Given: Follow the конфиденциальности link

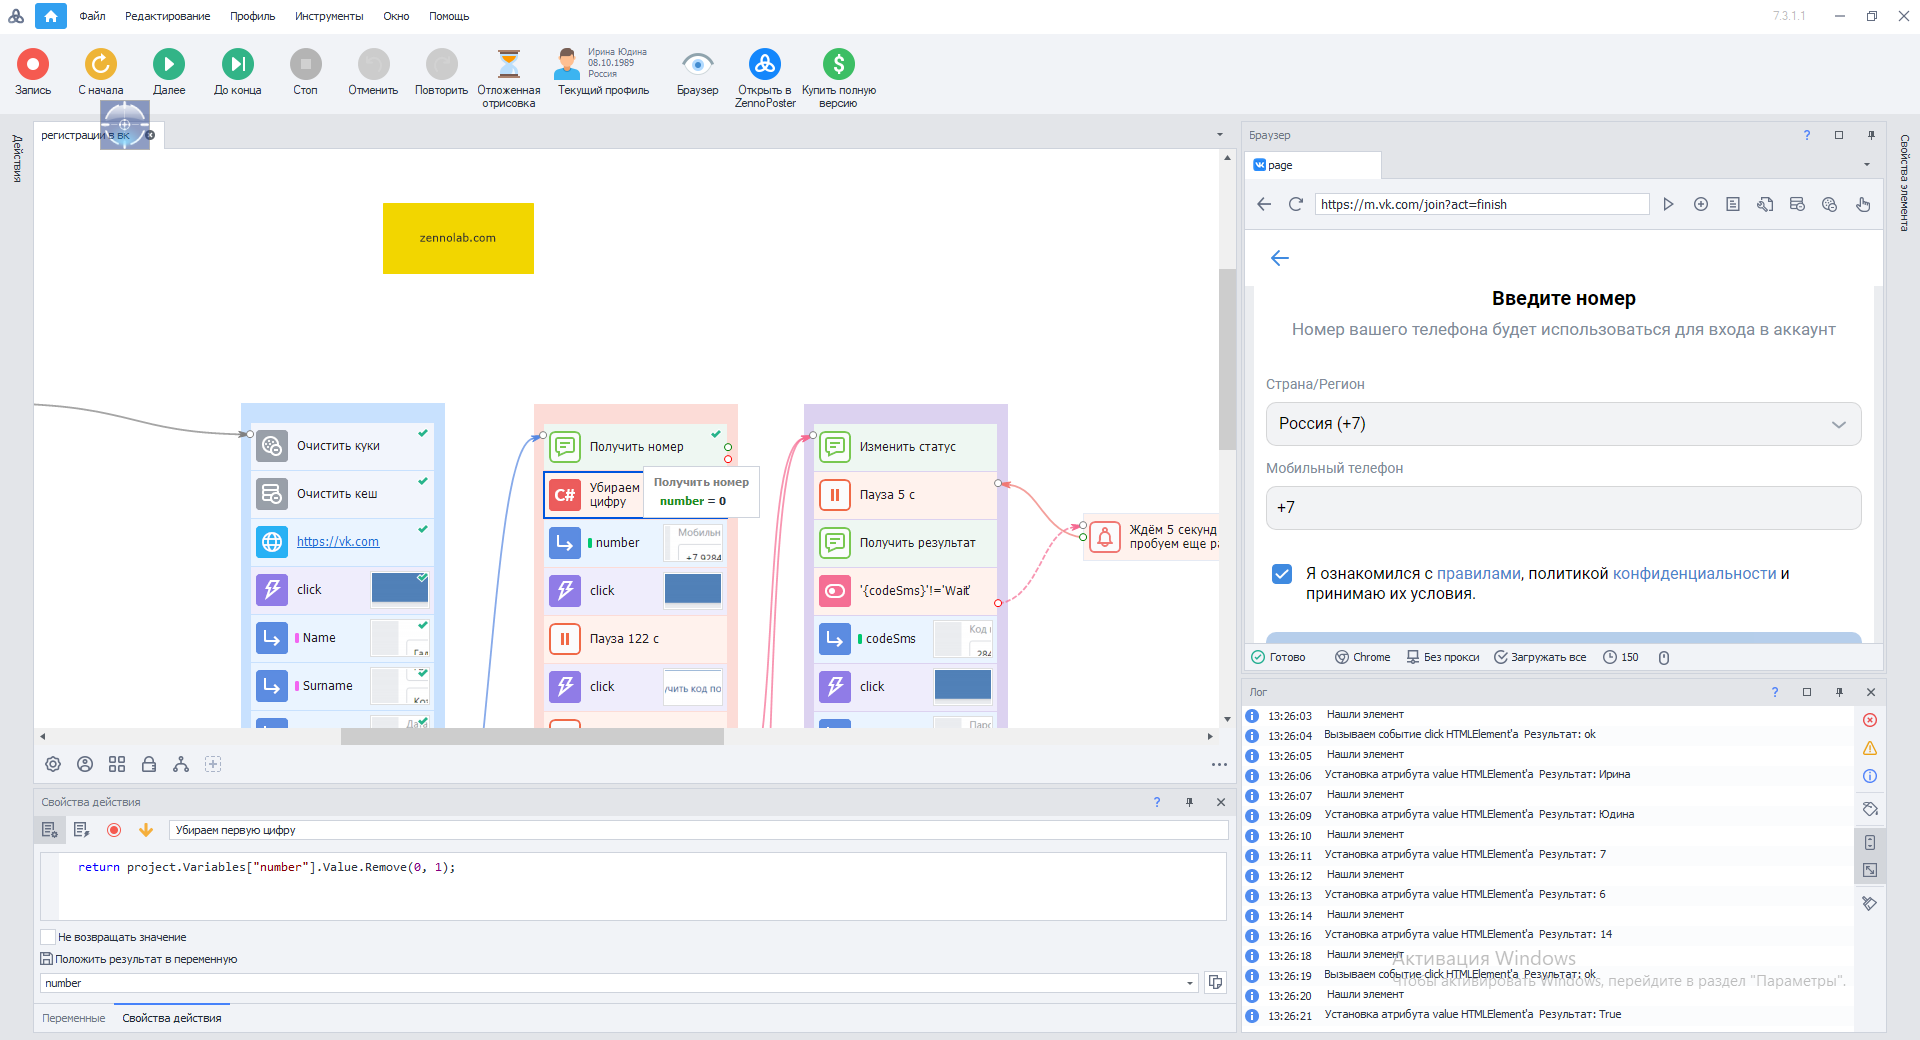Looking at the screenshot, I should pyautogui.click(x=1695, y=574).
